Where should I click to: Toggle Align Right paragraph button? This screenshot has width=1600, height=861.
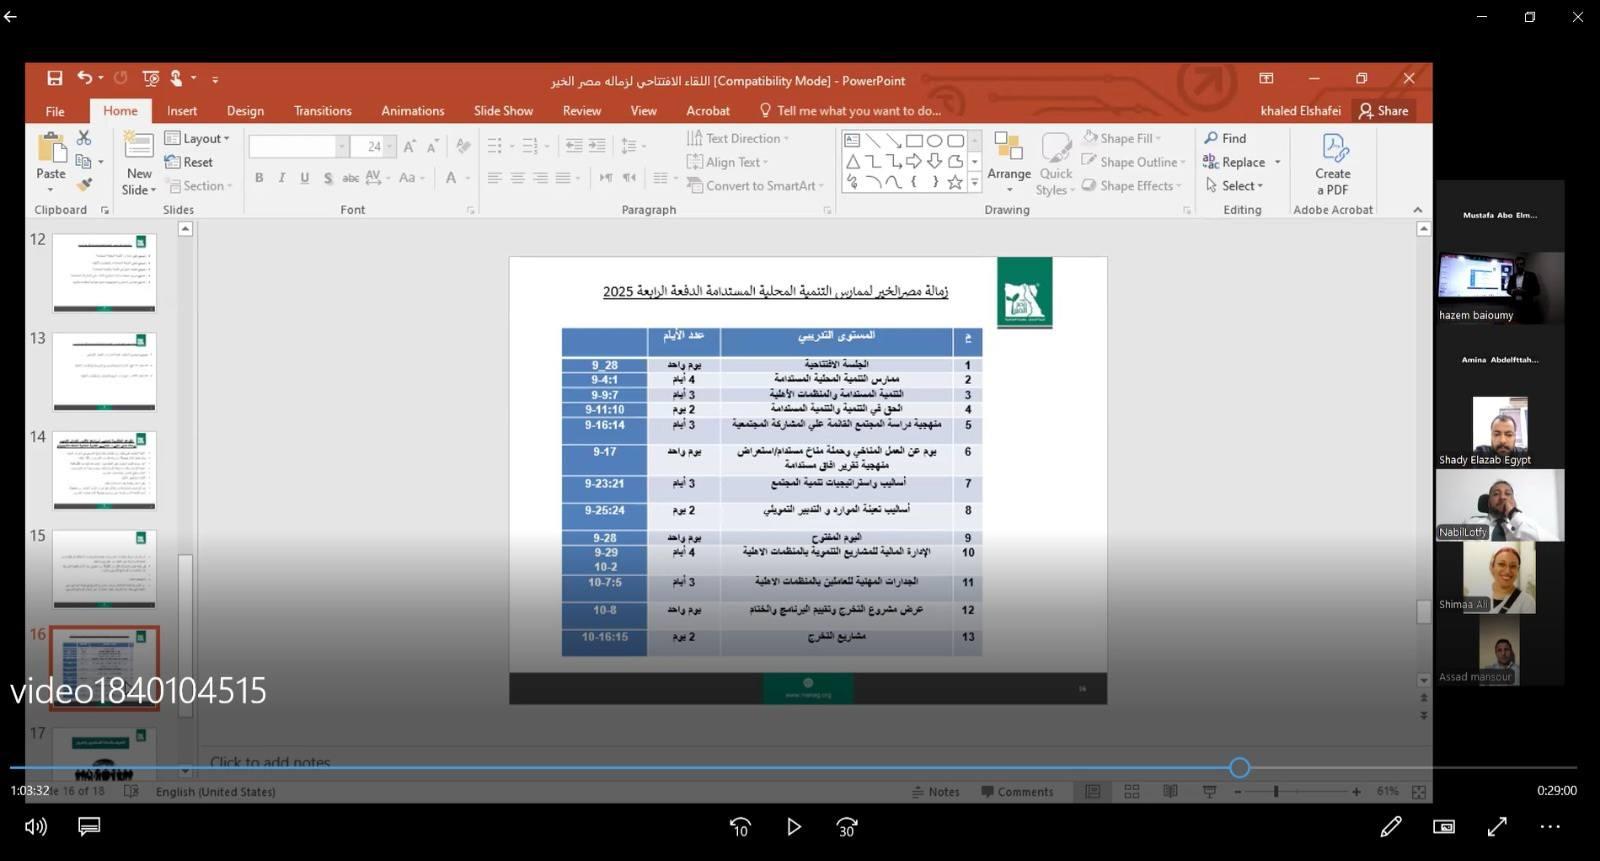(540, 178)
